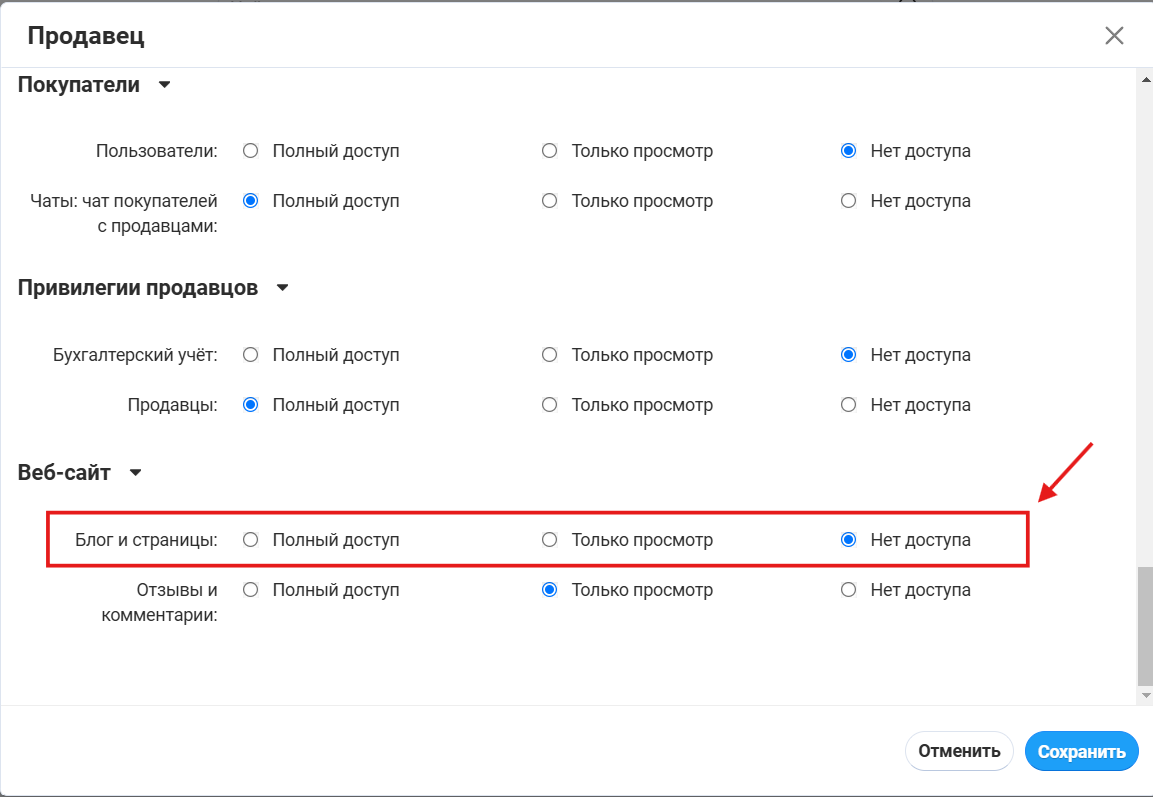Viewport: 1153px width, 797px height.
Task: Collapse the Покупатели section arrow
Action: [x=165, y=85]
